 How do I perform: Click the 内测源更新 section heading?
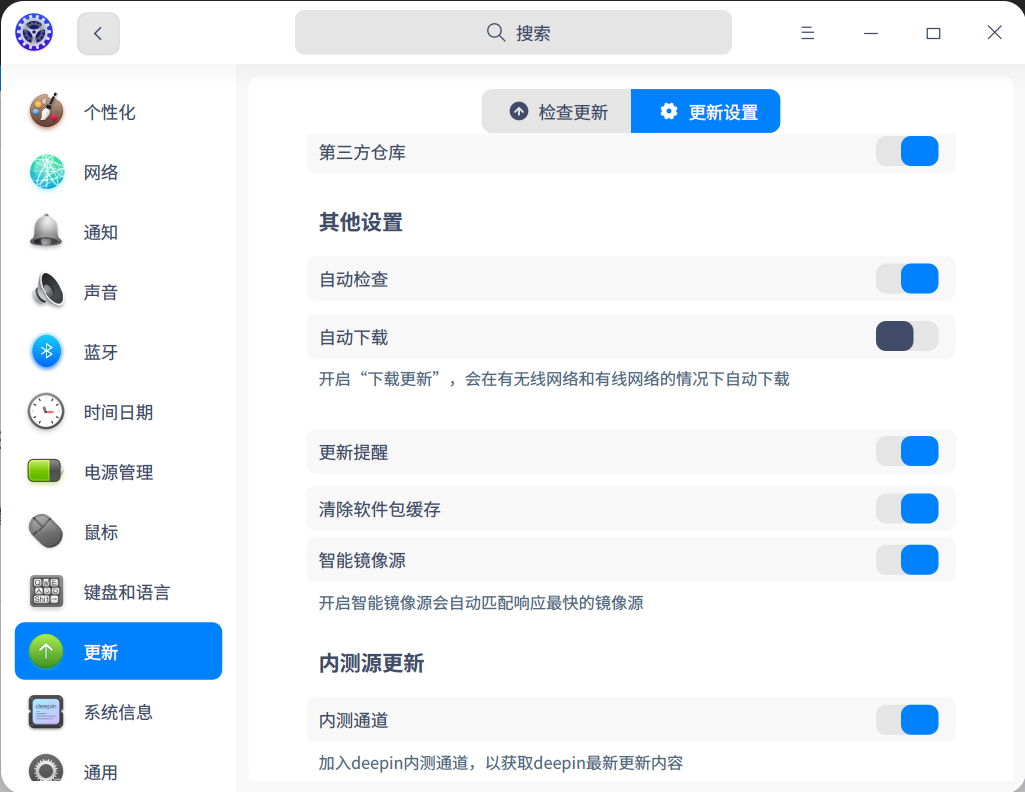[x=371, y=663]
